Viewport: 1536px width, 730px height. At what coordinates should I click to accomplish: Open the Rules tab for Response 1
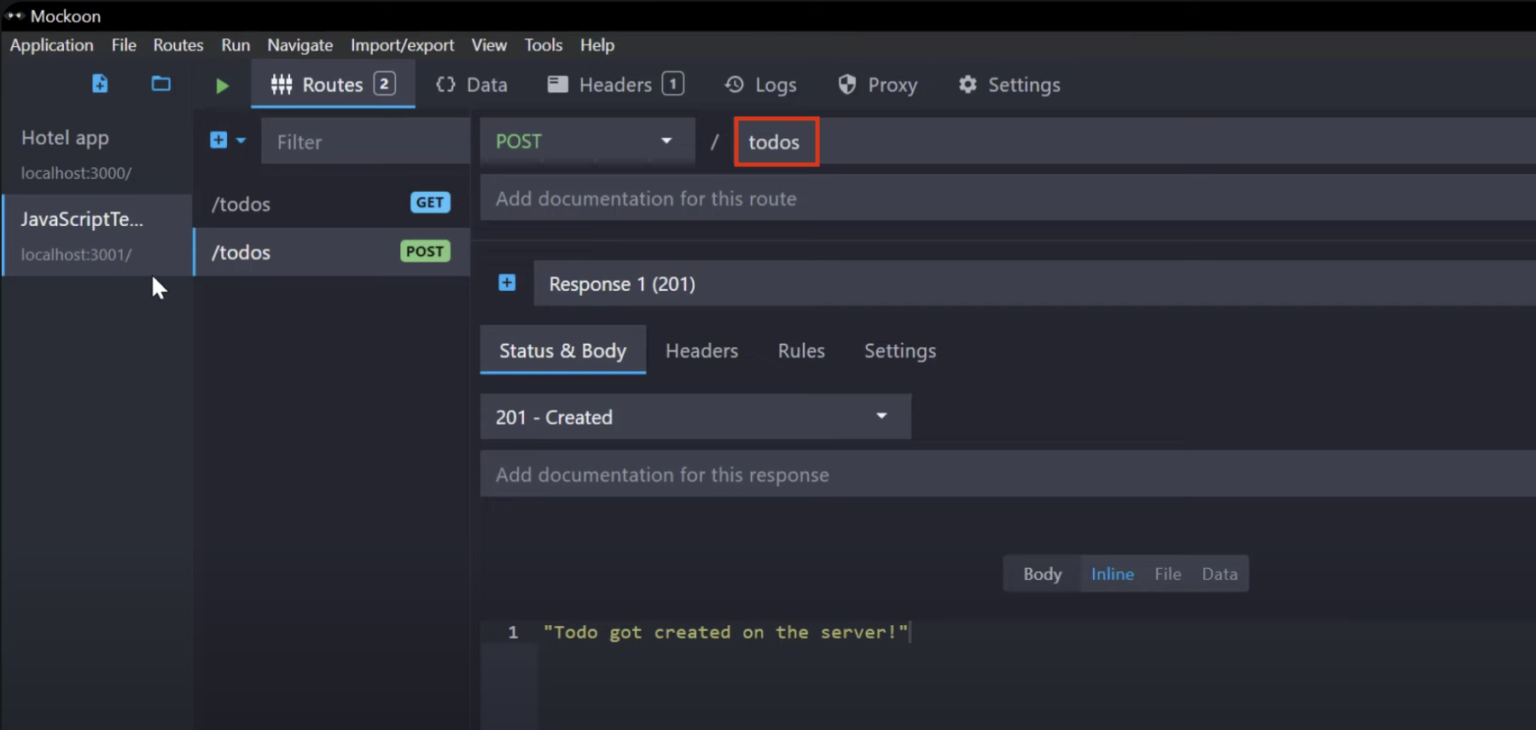tap(800, 350)
